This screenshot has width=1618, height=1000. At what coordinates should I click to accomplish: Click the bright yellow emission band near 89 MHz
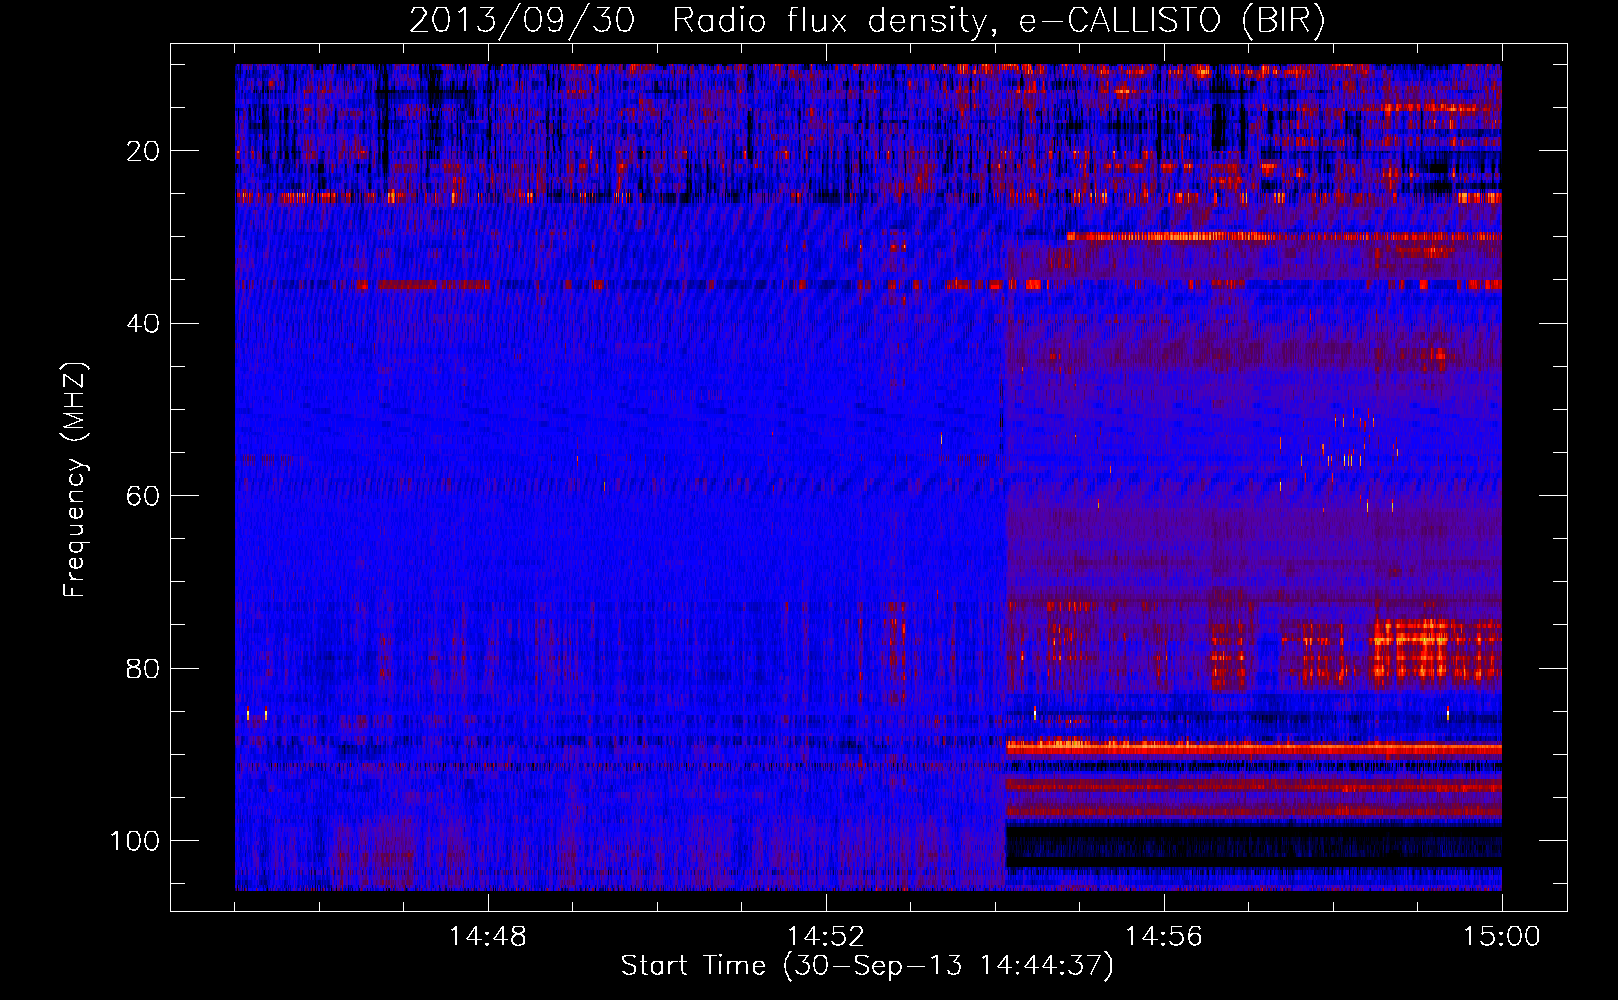[x=1254, y=746]
